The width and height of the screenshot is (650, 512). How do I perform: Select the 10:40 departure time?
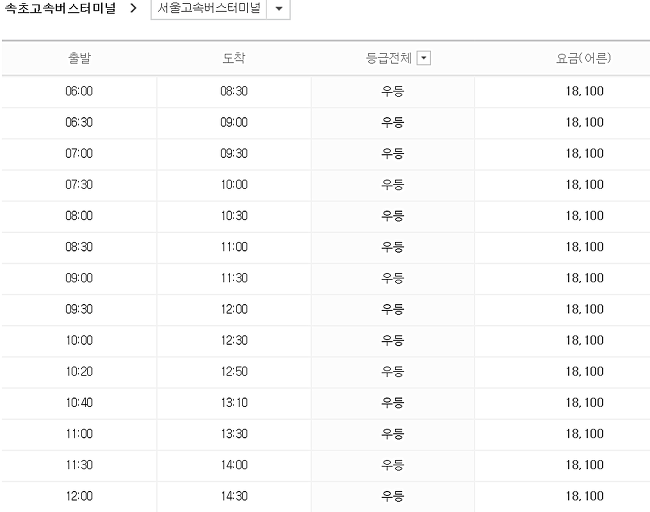[79, 403]
